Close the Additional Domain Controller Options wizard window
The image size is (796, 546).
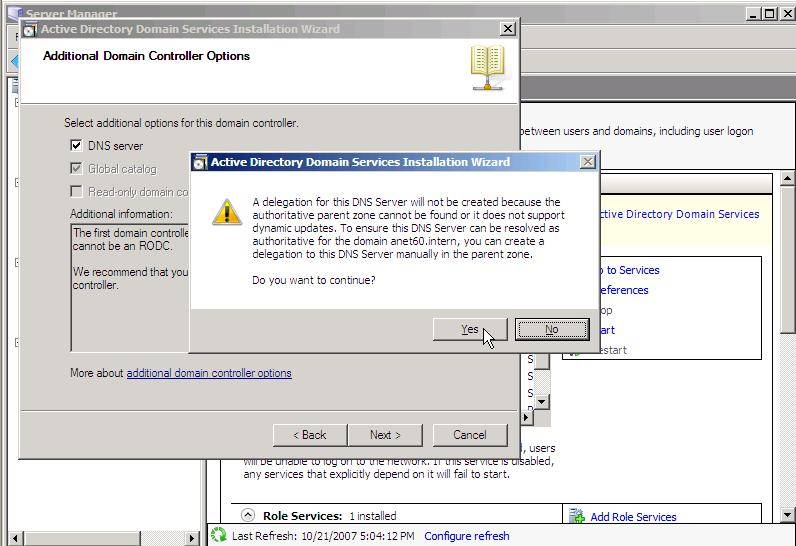point(508,29)
